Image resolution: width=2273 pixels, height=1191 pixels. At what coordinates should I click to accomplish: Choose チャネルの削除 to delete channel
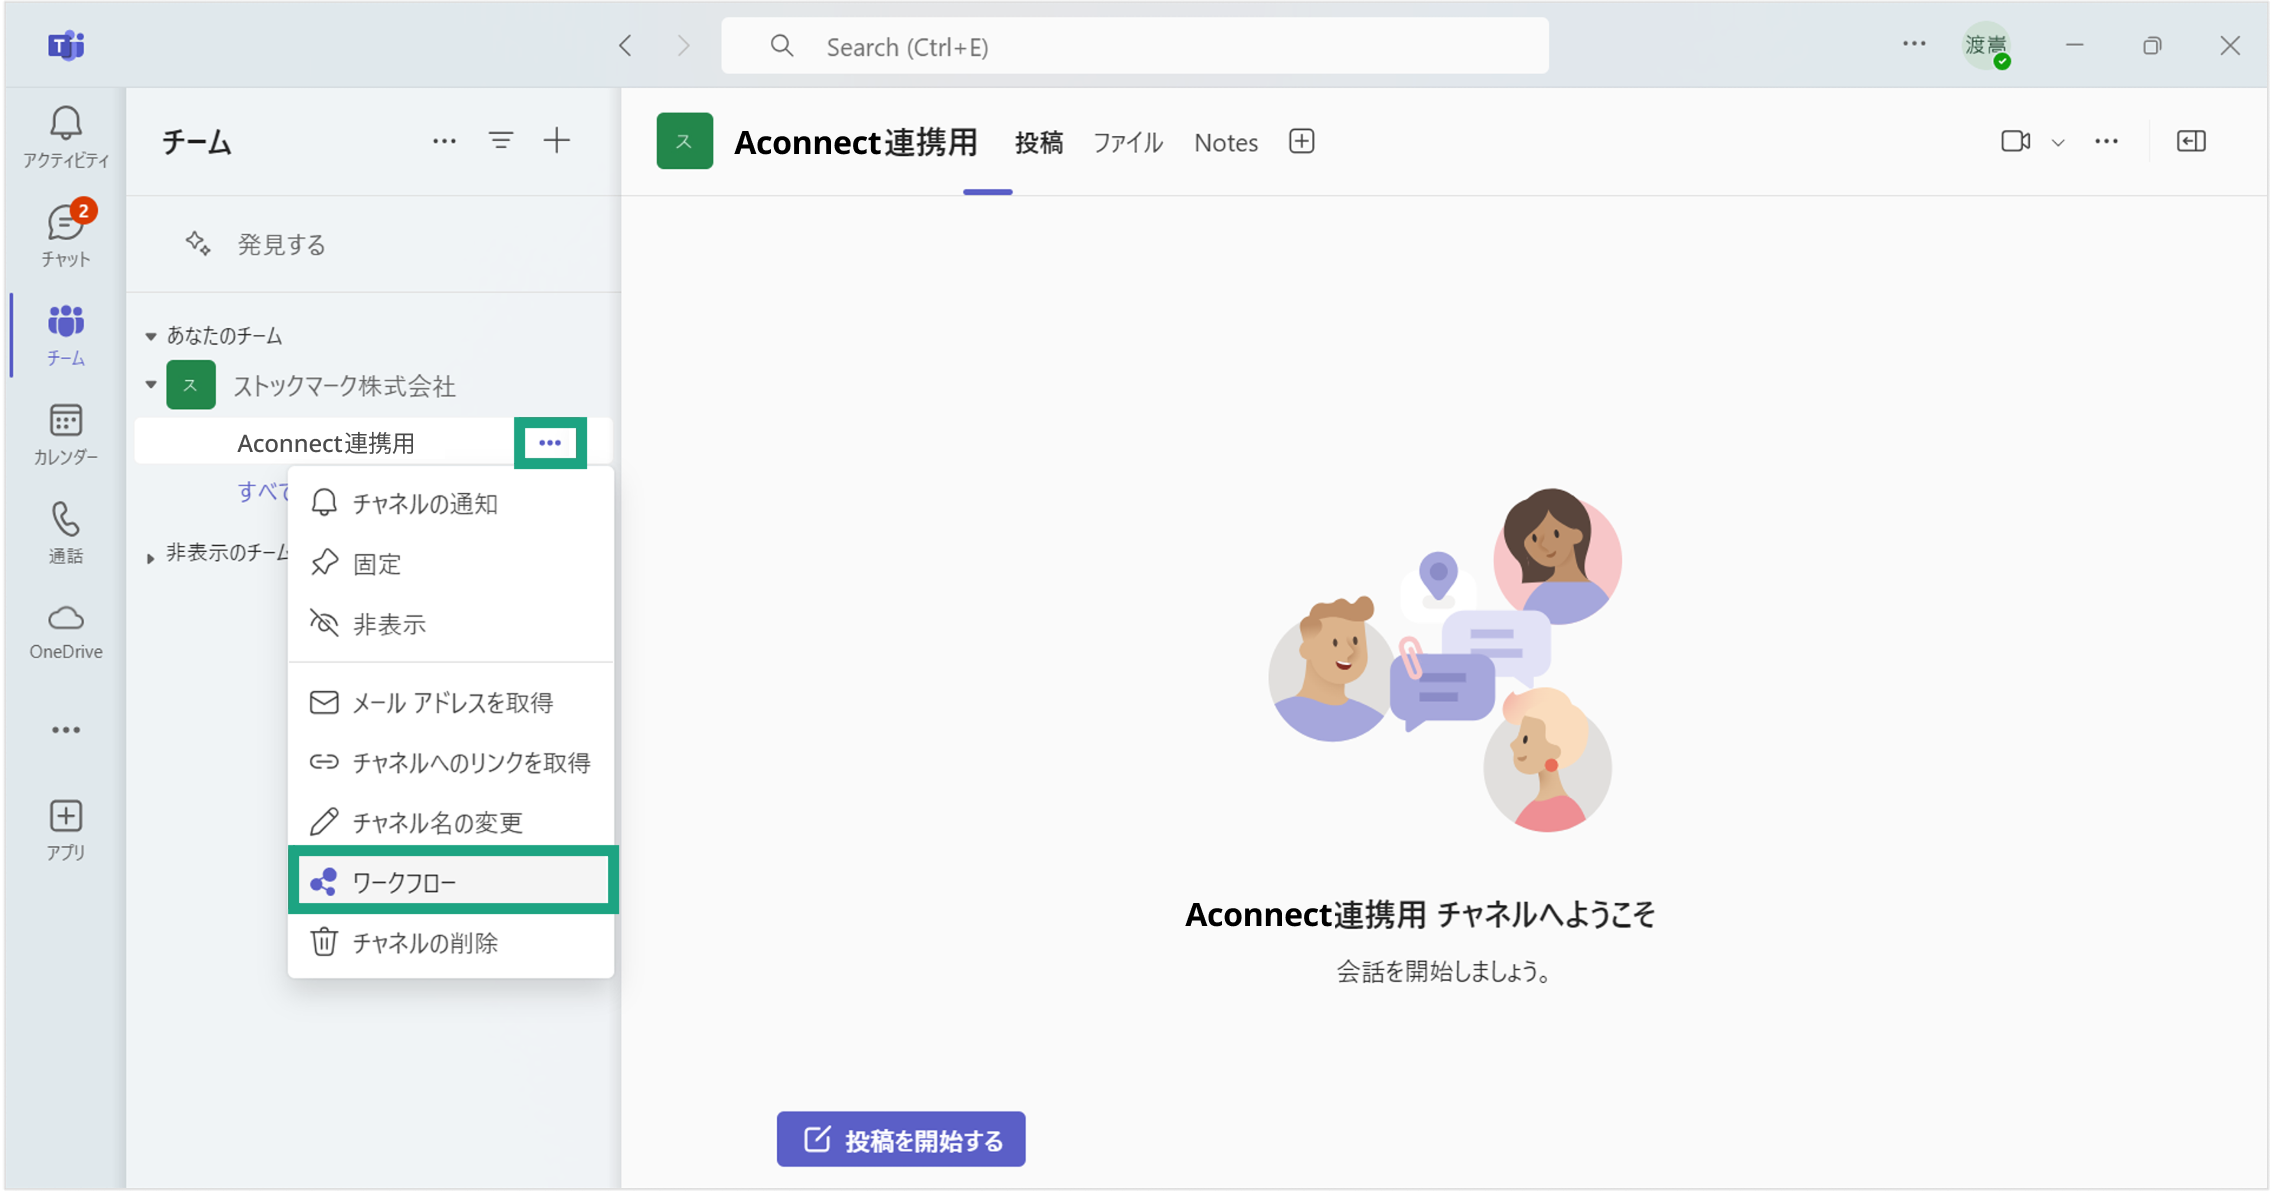pyautogui.click(x=451, y=942)
